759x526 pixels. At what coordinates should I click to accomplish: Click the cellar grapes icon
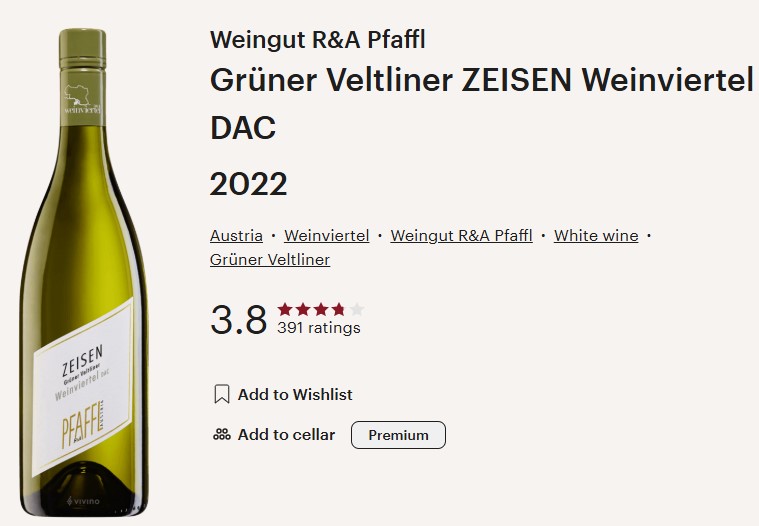coord(222,434)
